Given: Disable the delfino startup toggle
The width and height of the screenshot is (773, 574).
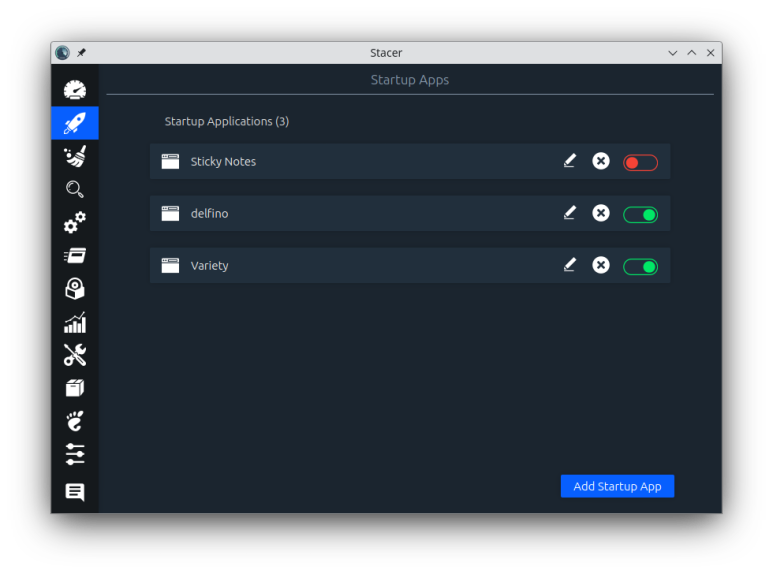Looking at the screenshot, I should 640,215.
